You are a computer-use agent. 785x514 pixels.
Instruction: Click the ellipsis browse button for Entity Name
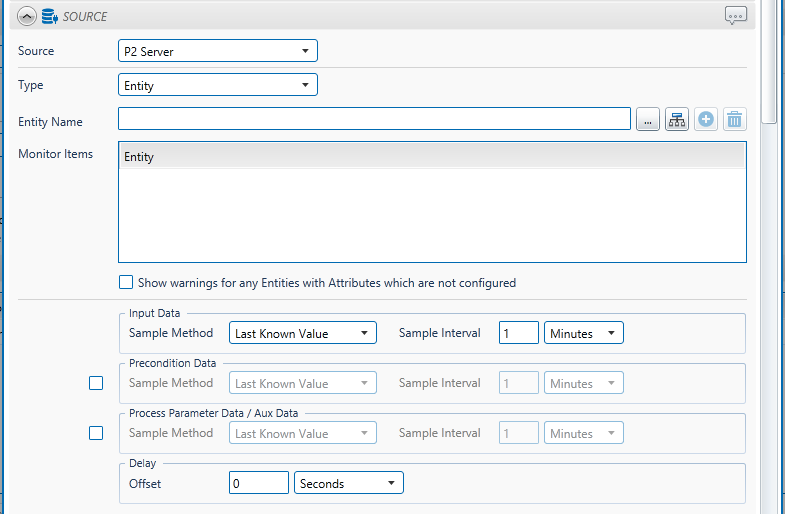point(647,120)
